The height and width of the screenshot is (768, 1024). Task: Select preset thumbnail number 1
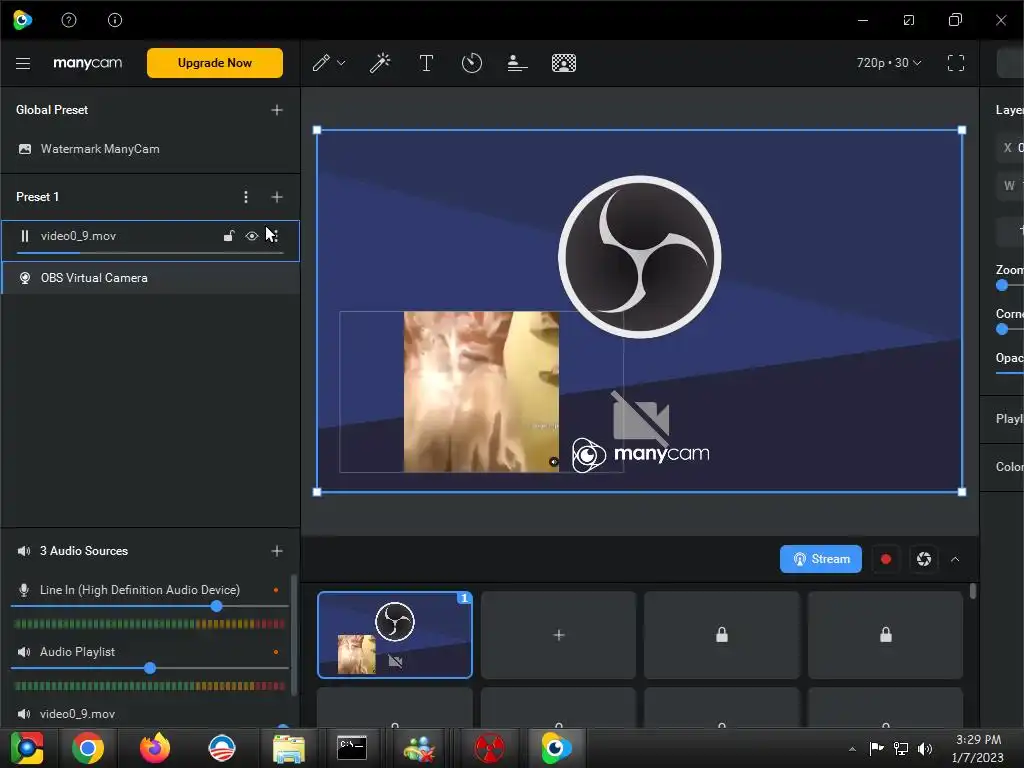click(394, 635)
